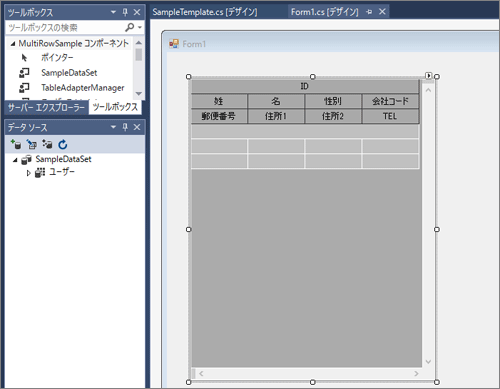
Task: Collapse the MultiRowSample コンポーネント group
Action: click(13, 43)
